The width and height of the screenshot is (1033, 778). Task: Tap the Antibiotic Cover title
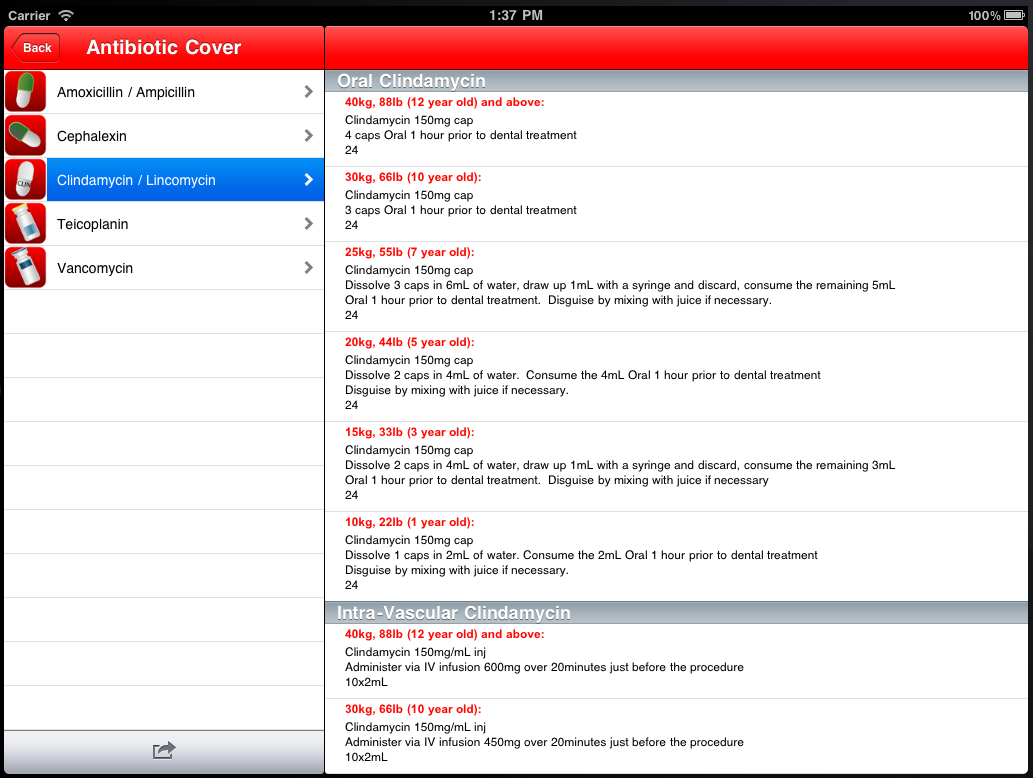point(163,47)
